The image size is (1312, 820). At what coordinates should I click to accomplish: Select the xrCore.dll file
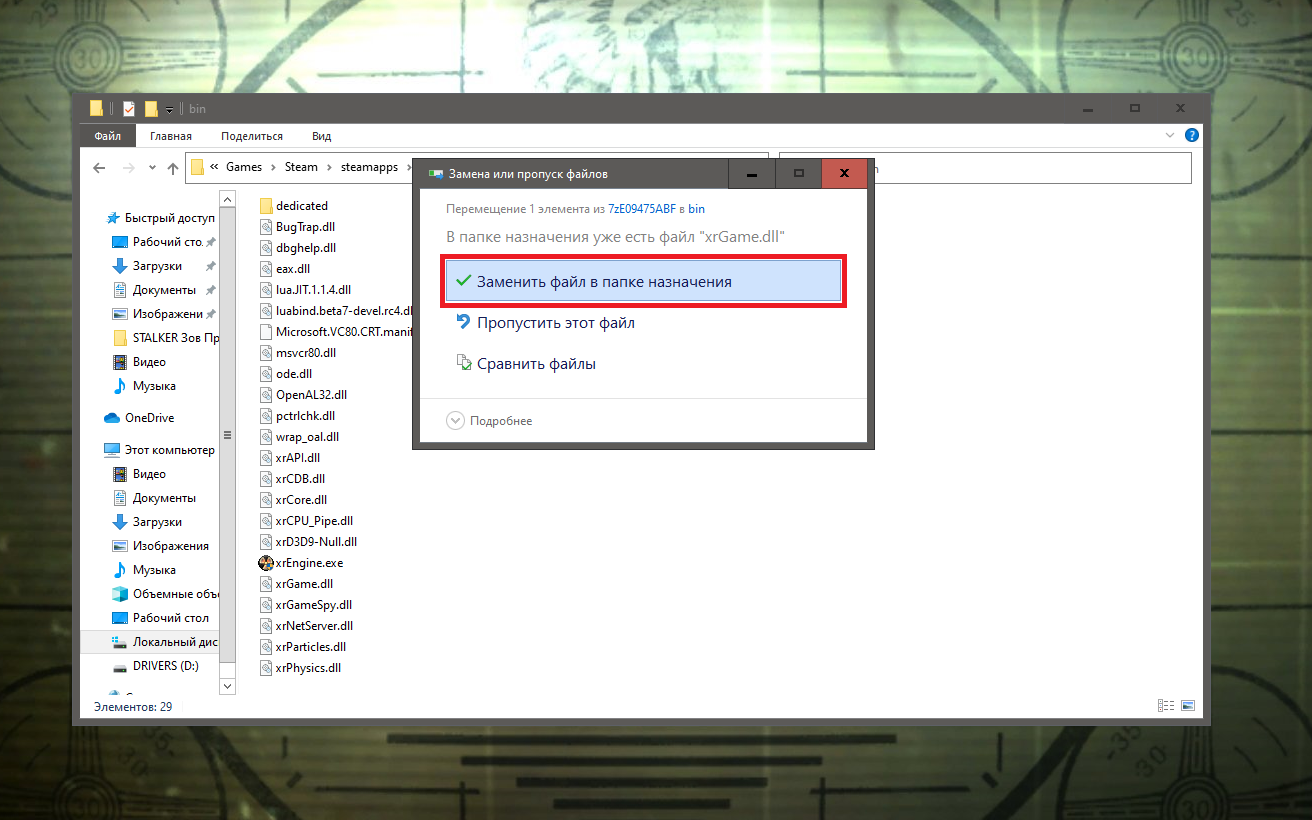click(x=293, y=500)
